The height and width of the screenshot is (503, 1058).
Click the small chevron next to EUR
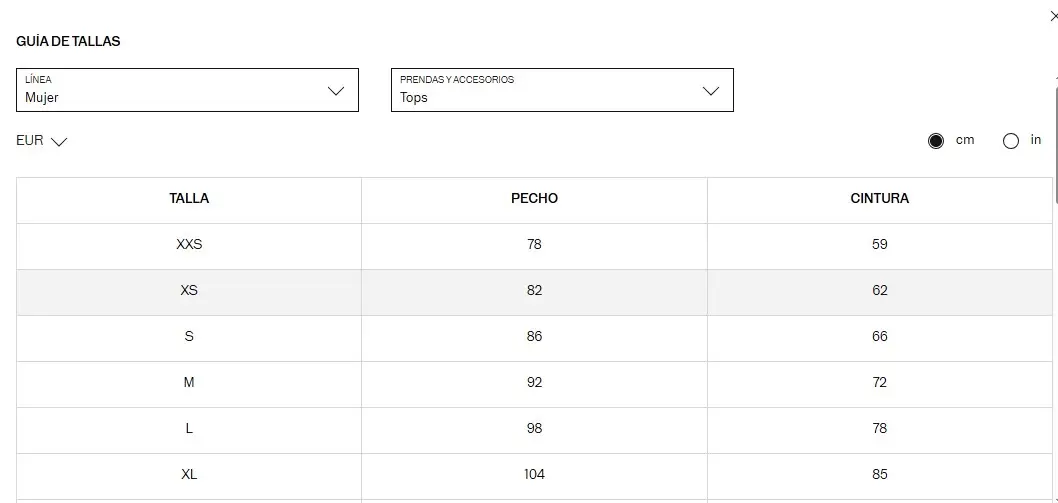59,142
